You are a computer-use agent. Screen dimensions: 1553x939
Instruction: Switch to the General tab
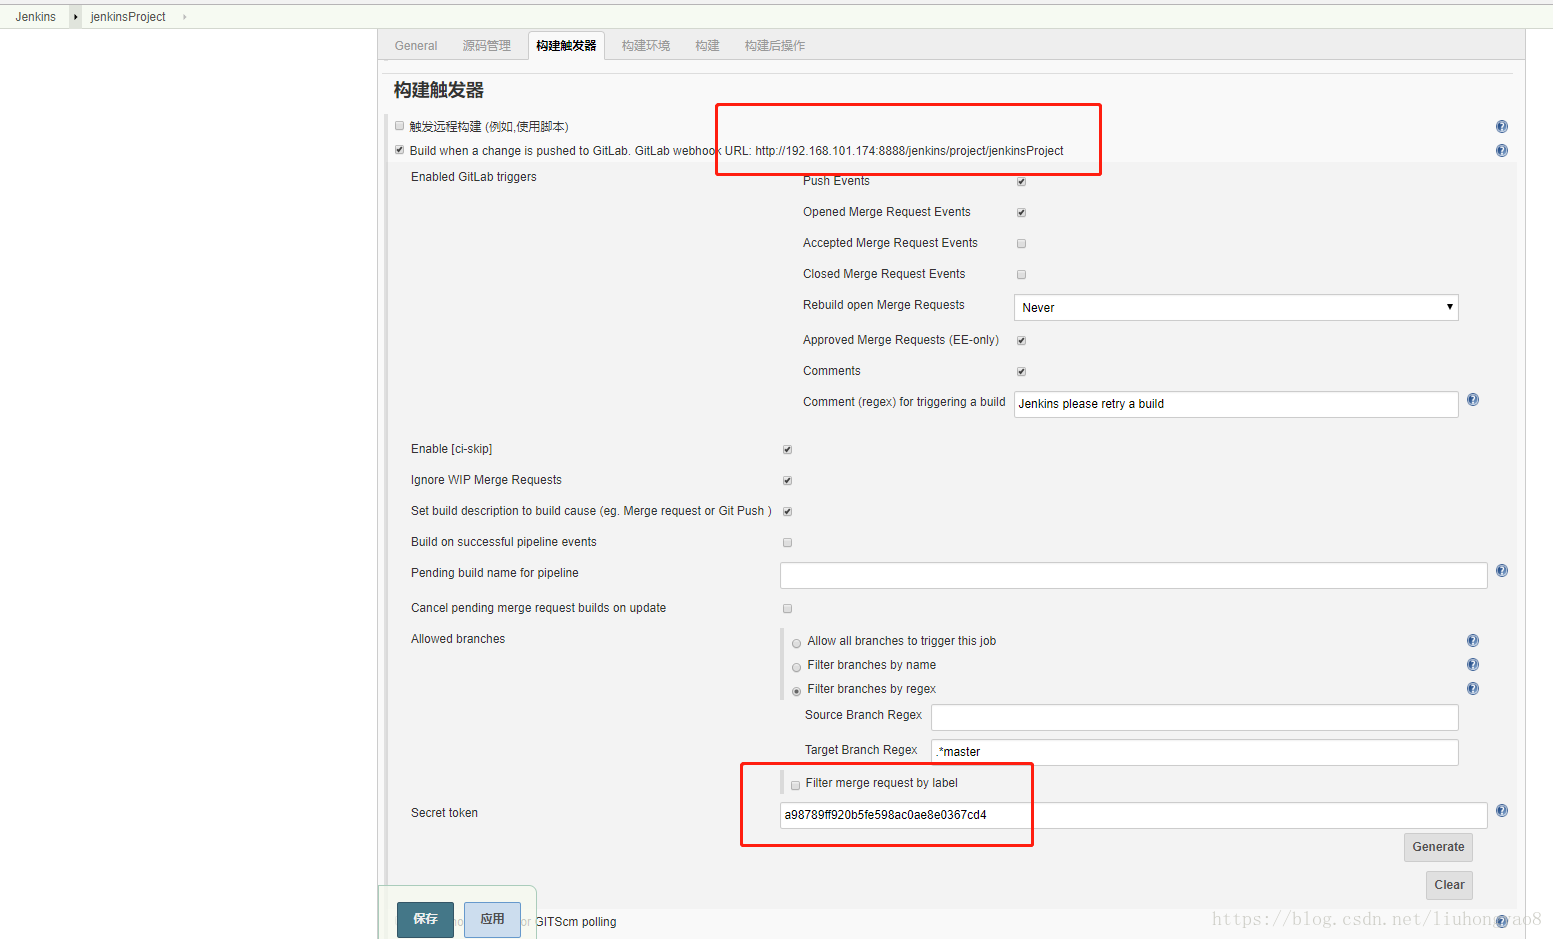click(x=416, y=46)
